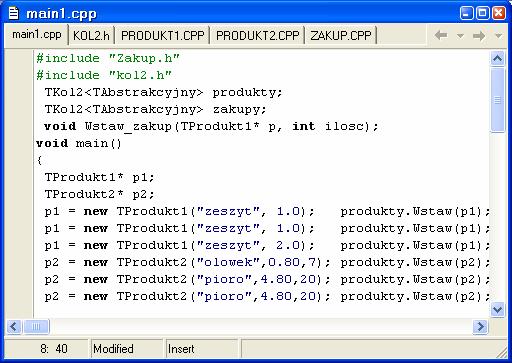Click the #include "kol2.h" line
512x363 pixels.
point(104,75)
